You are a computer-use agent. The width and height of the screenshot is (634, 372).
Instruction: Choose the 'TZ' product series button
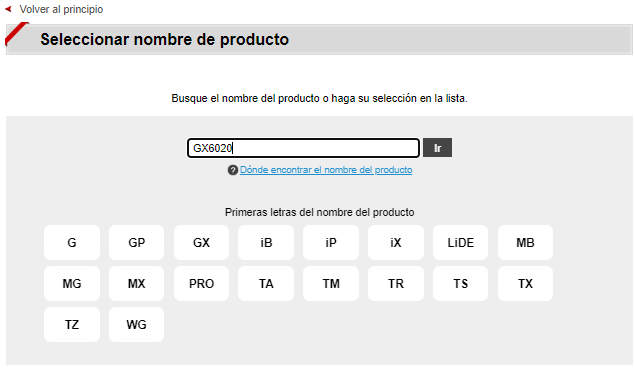tap(72, 324)
